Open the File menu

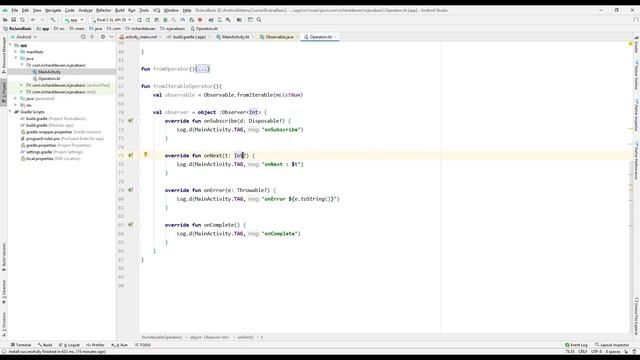coord(14,10)
